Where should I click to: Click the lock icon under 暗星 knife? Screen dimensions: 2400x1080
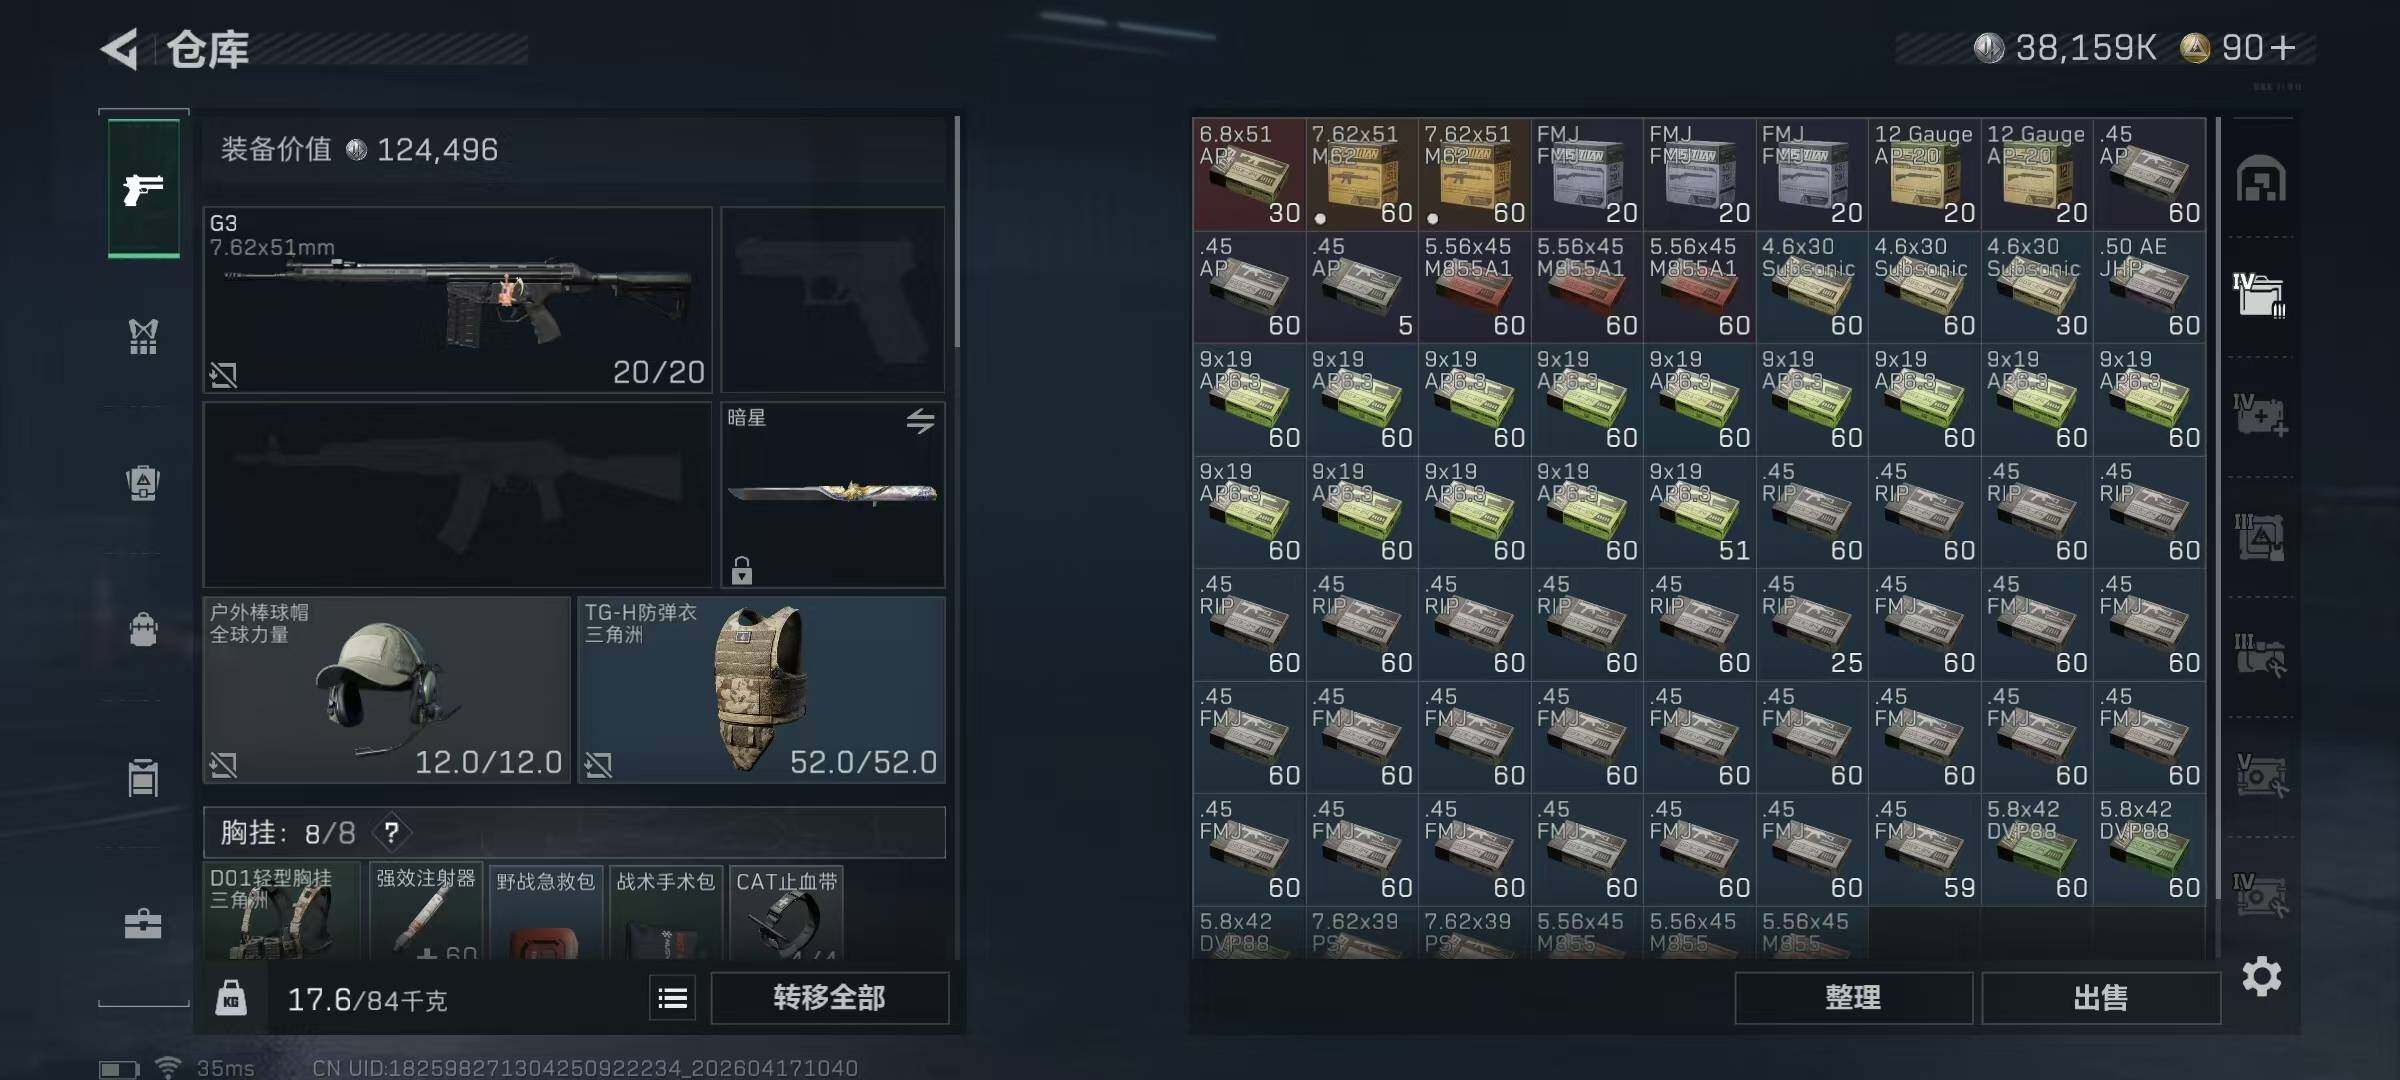(741, 570)
